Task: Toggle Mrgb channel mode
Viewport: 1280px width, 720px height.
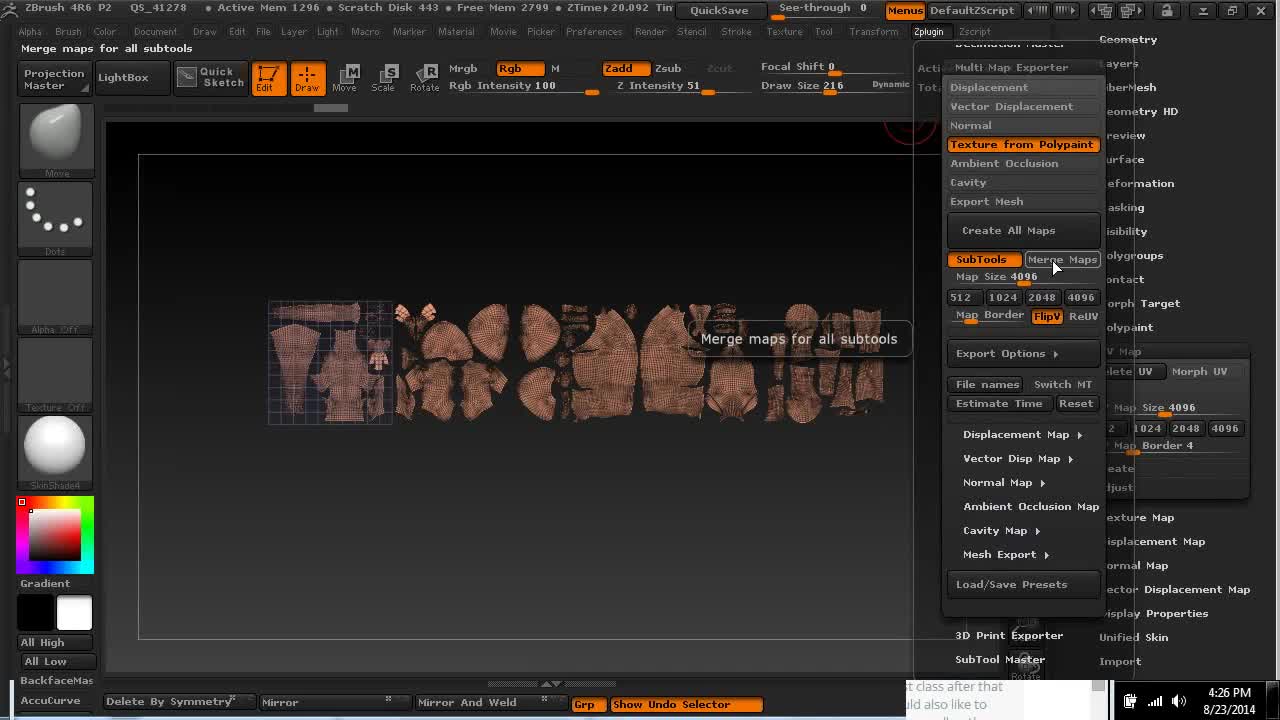Action: point(463,68)
